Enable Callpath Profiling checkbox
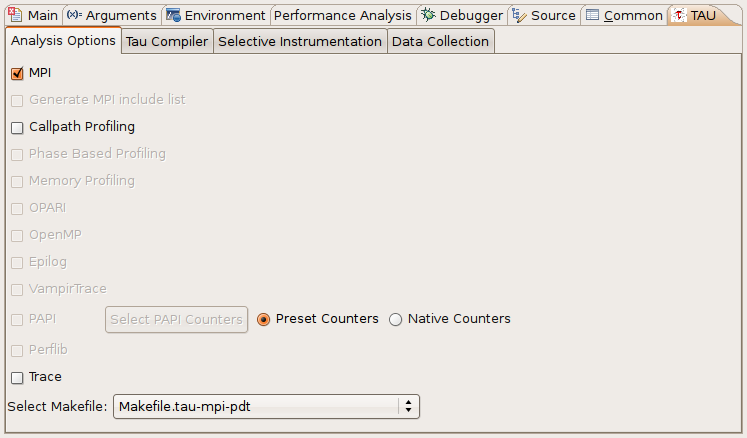This screenshot has width=747, height=438. [x=17, y=128]
